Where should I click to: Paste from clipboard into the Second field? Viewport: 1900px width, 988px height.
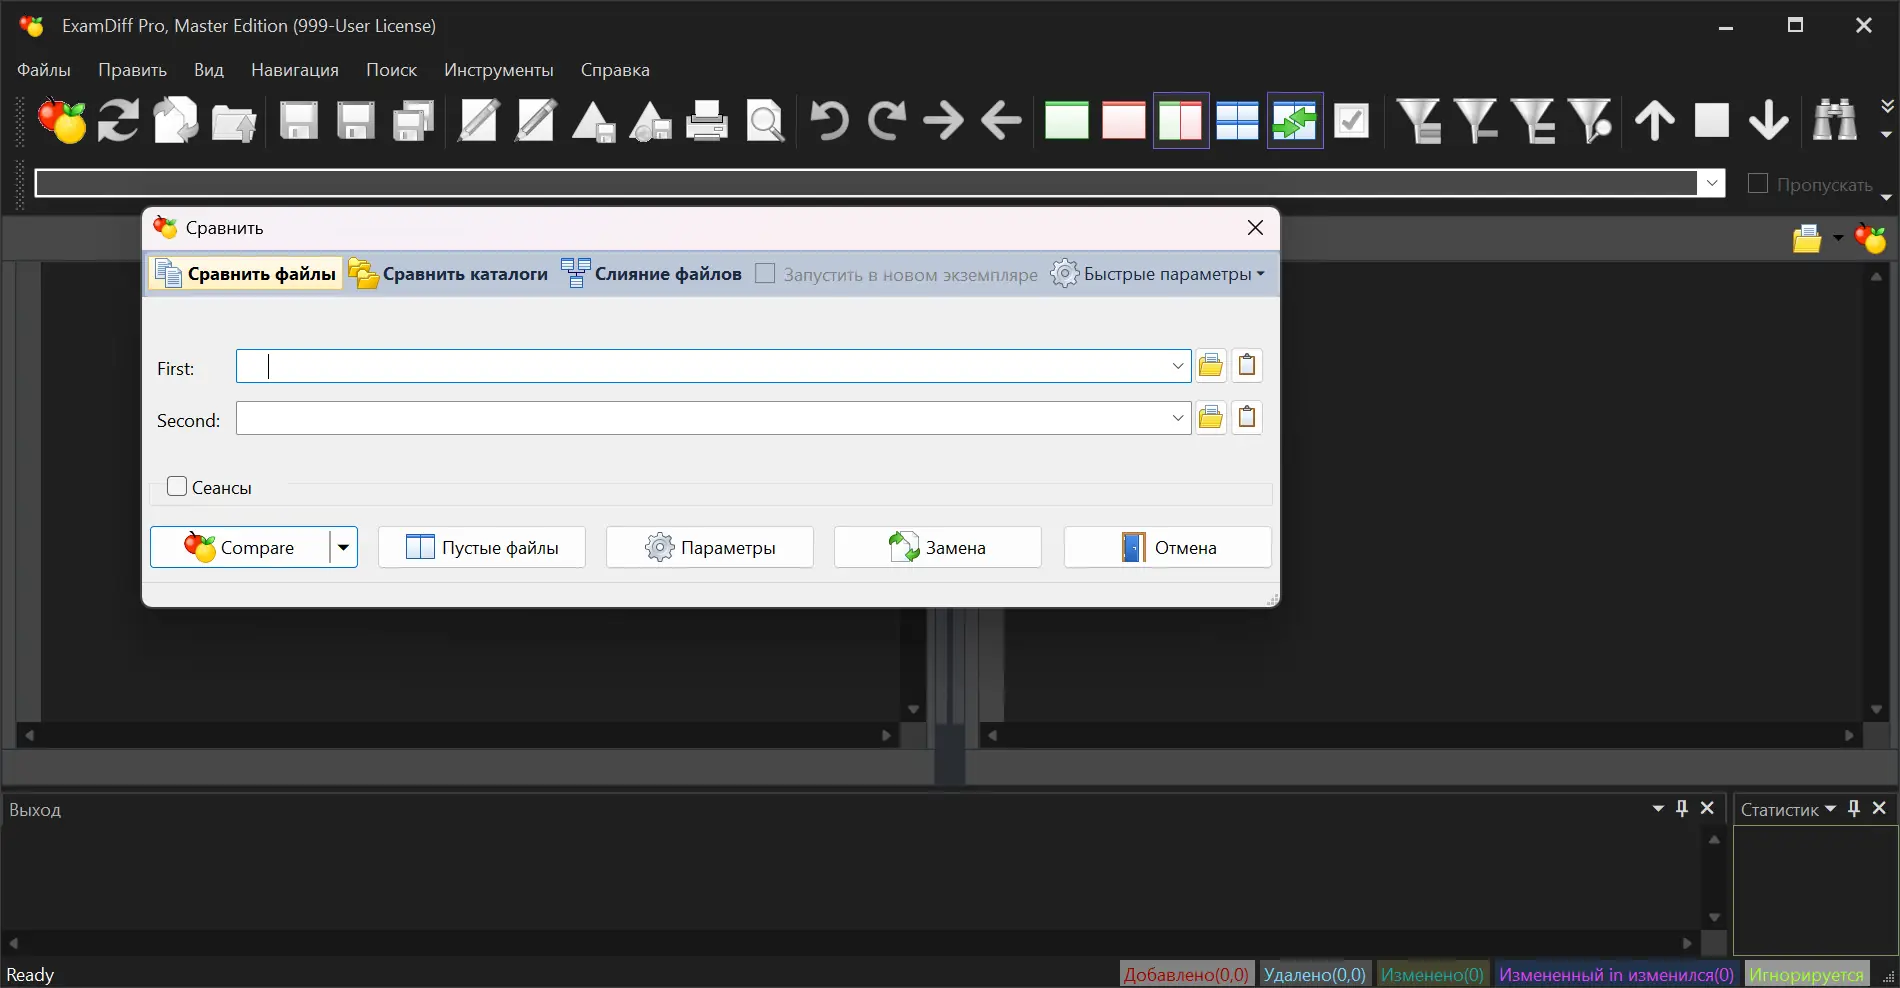[1247, 417]
